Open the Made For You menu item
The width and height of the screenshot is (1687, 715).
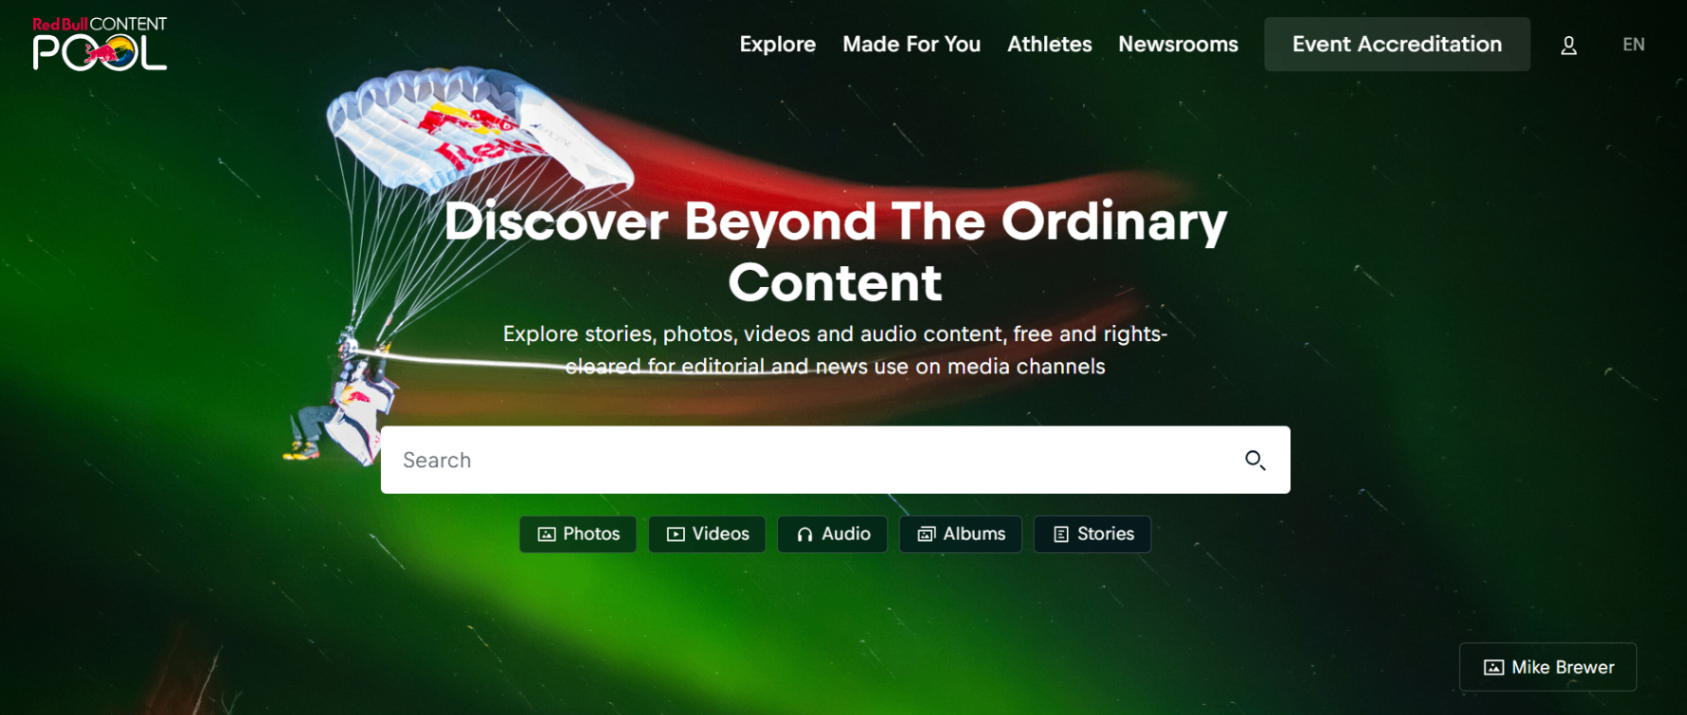[x=911, y=44]
